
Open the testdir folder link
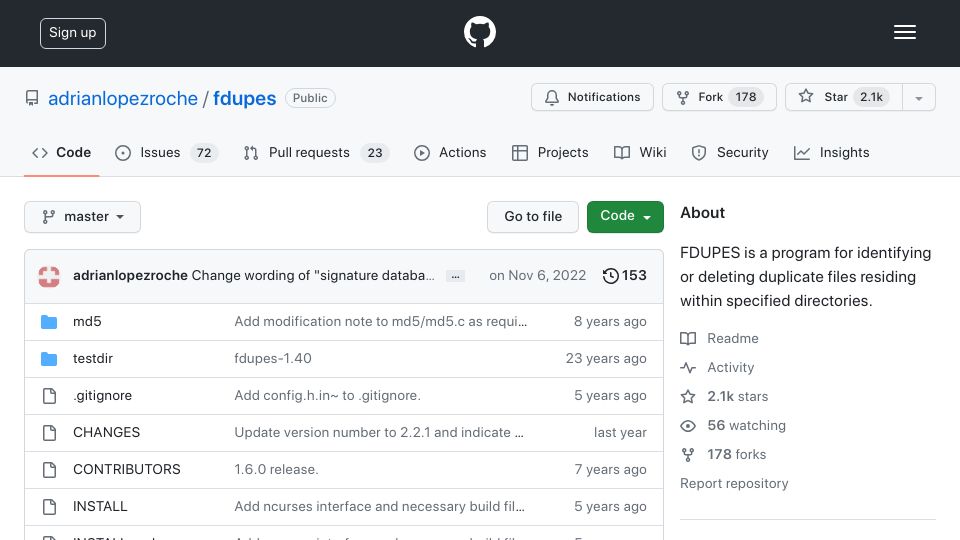click(x=92, y=358)
